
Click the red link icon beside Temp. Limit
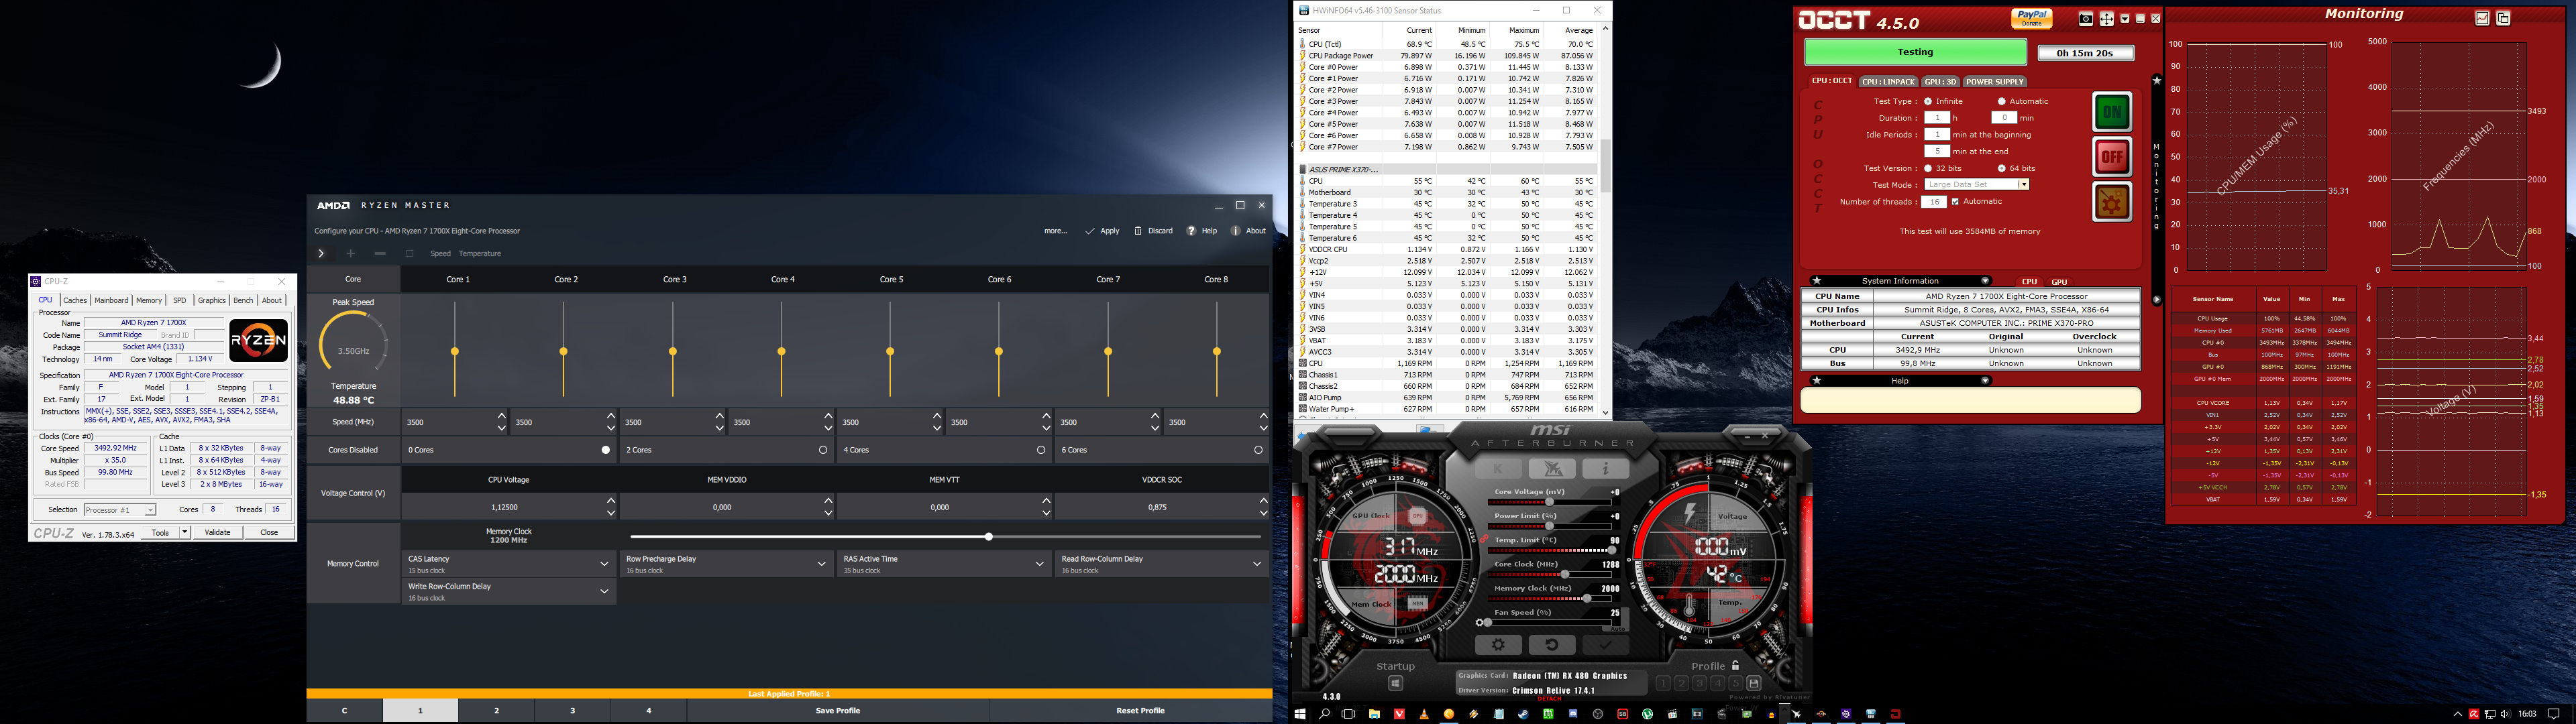[x=1484, y=540]
